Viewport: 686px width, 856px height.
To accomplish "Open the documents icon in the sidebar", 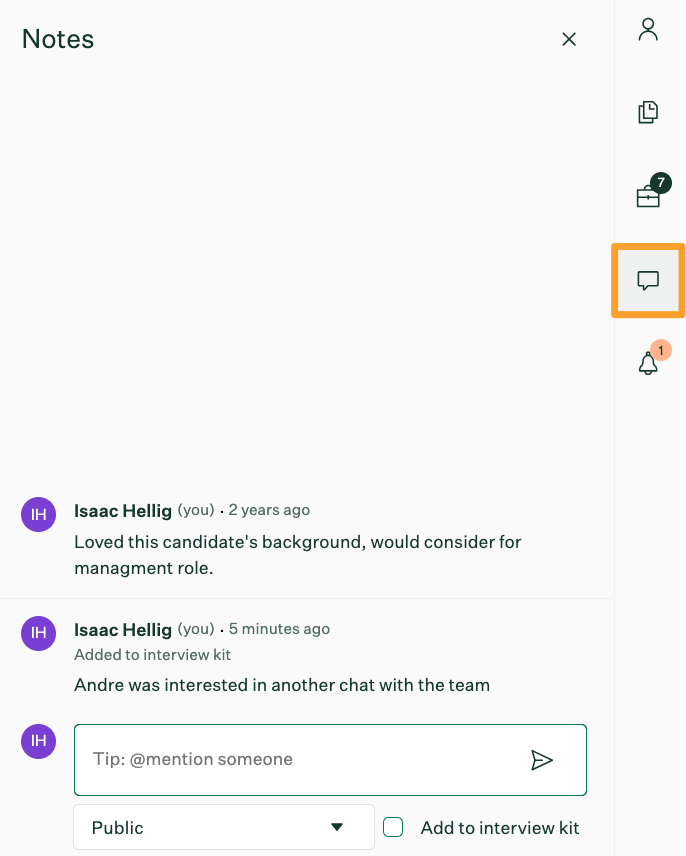I will (x=648, y=112).
